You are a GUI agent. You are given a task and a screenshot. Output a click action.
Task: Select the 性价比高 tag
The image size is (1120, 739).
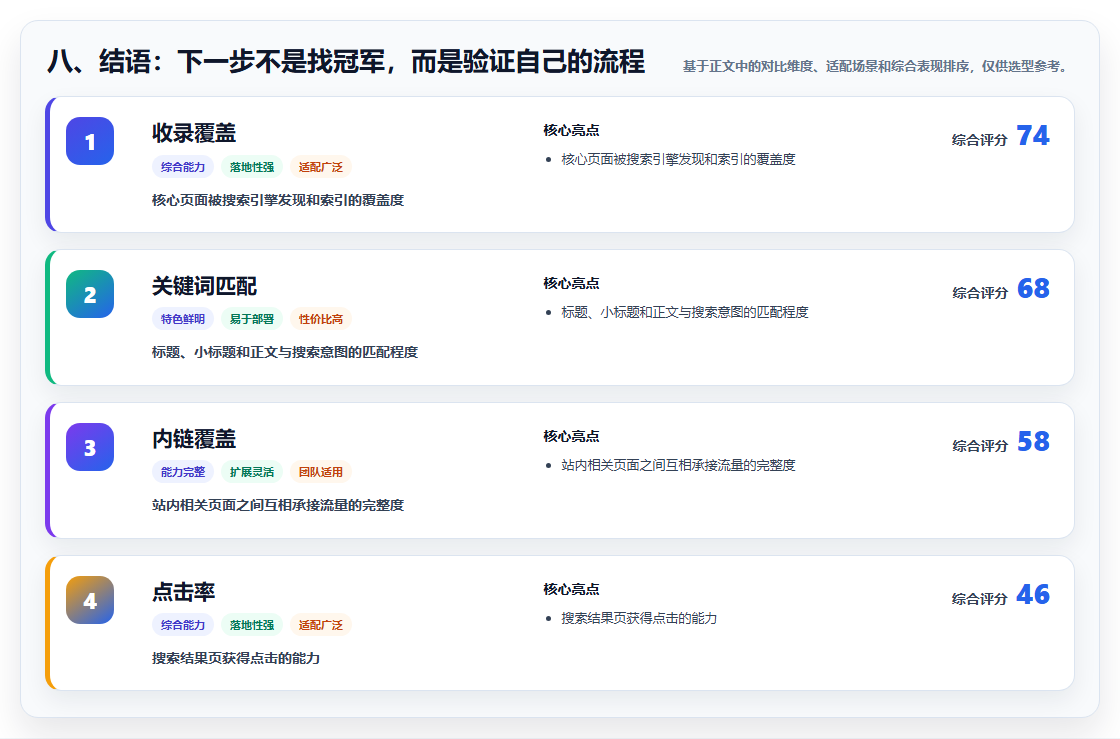tap(321, 318)
